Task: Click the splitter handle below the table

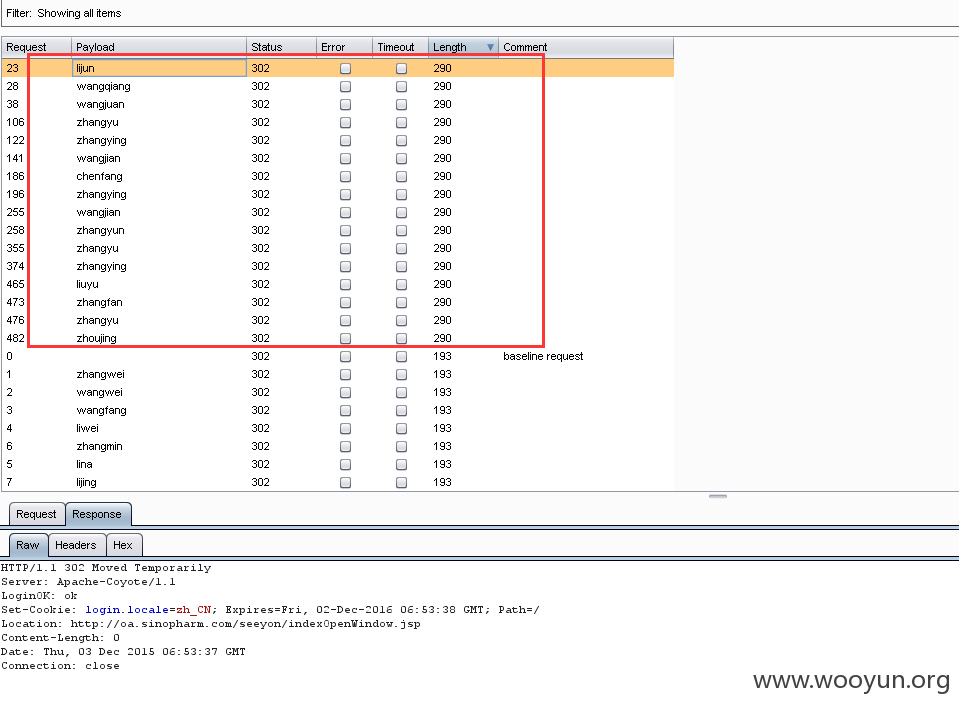Action: [717, 496]
